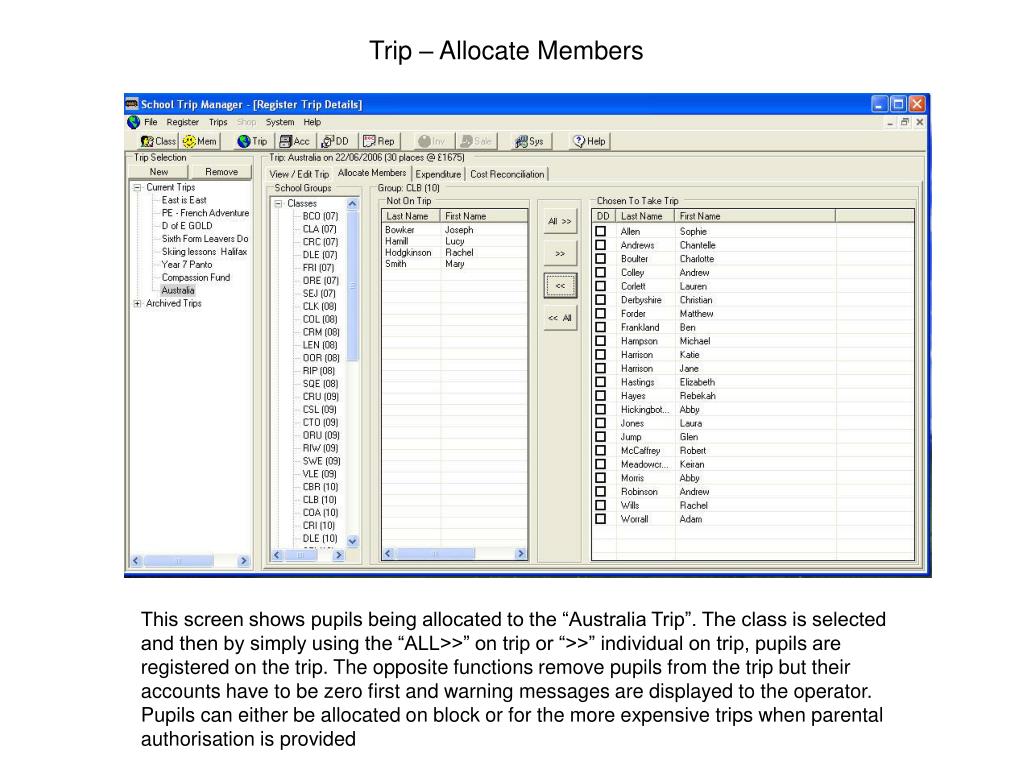Tick the DD checkbox for Andrews Chantelle
Viewport: 1024px width, 768px height.
click(601, 245)
